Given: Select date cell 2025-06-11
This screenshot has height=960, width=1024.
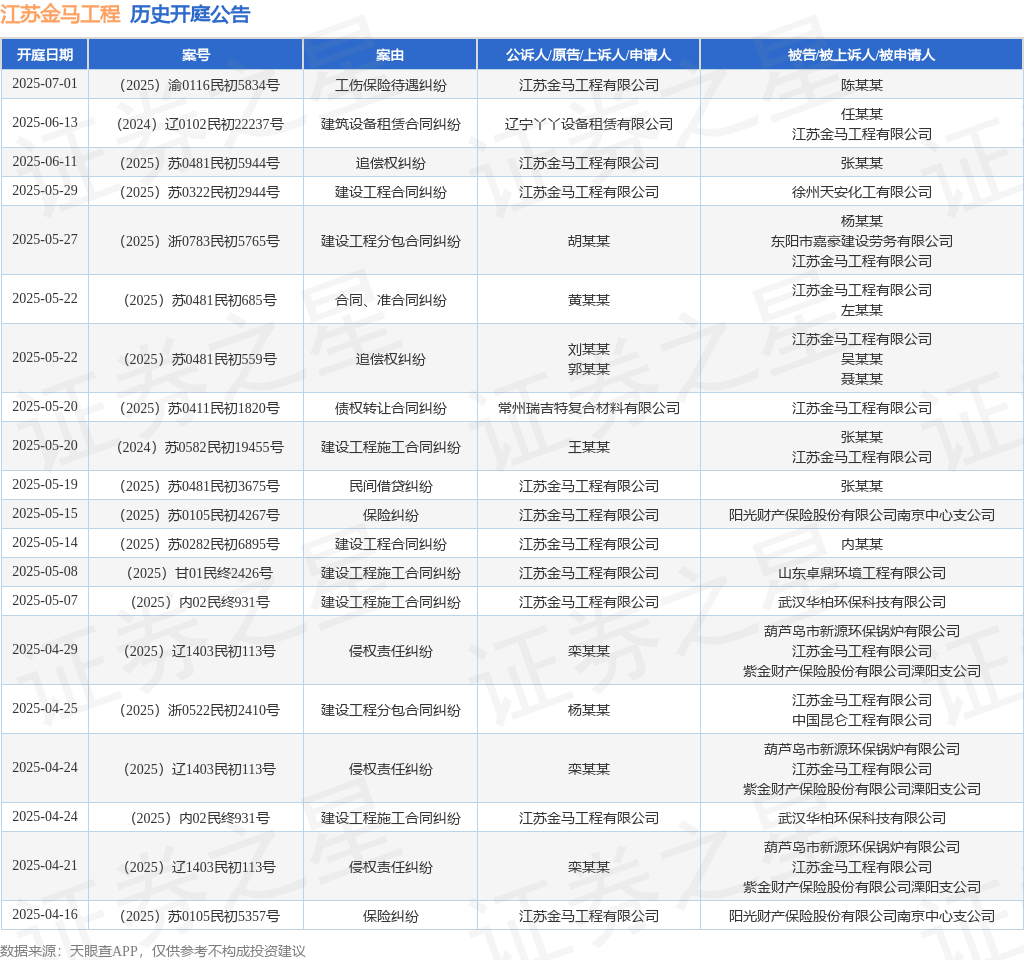Looking at the screenshot, I should [44, 161].
